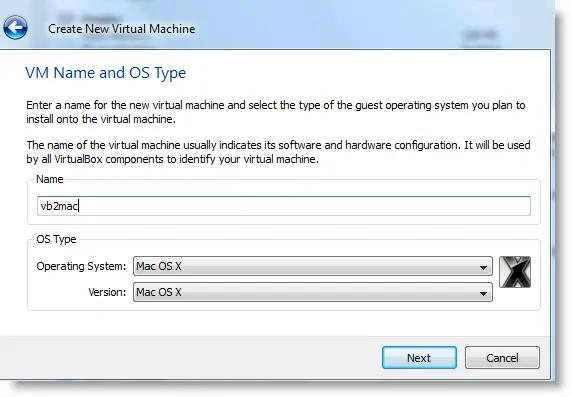The width and height of the screenshot is (571, 397).
Task: Cancel the virtual machine wizard
Action: pos(502,358)
